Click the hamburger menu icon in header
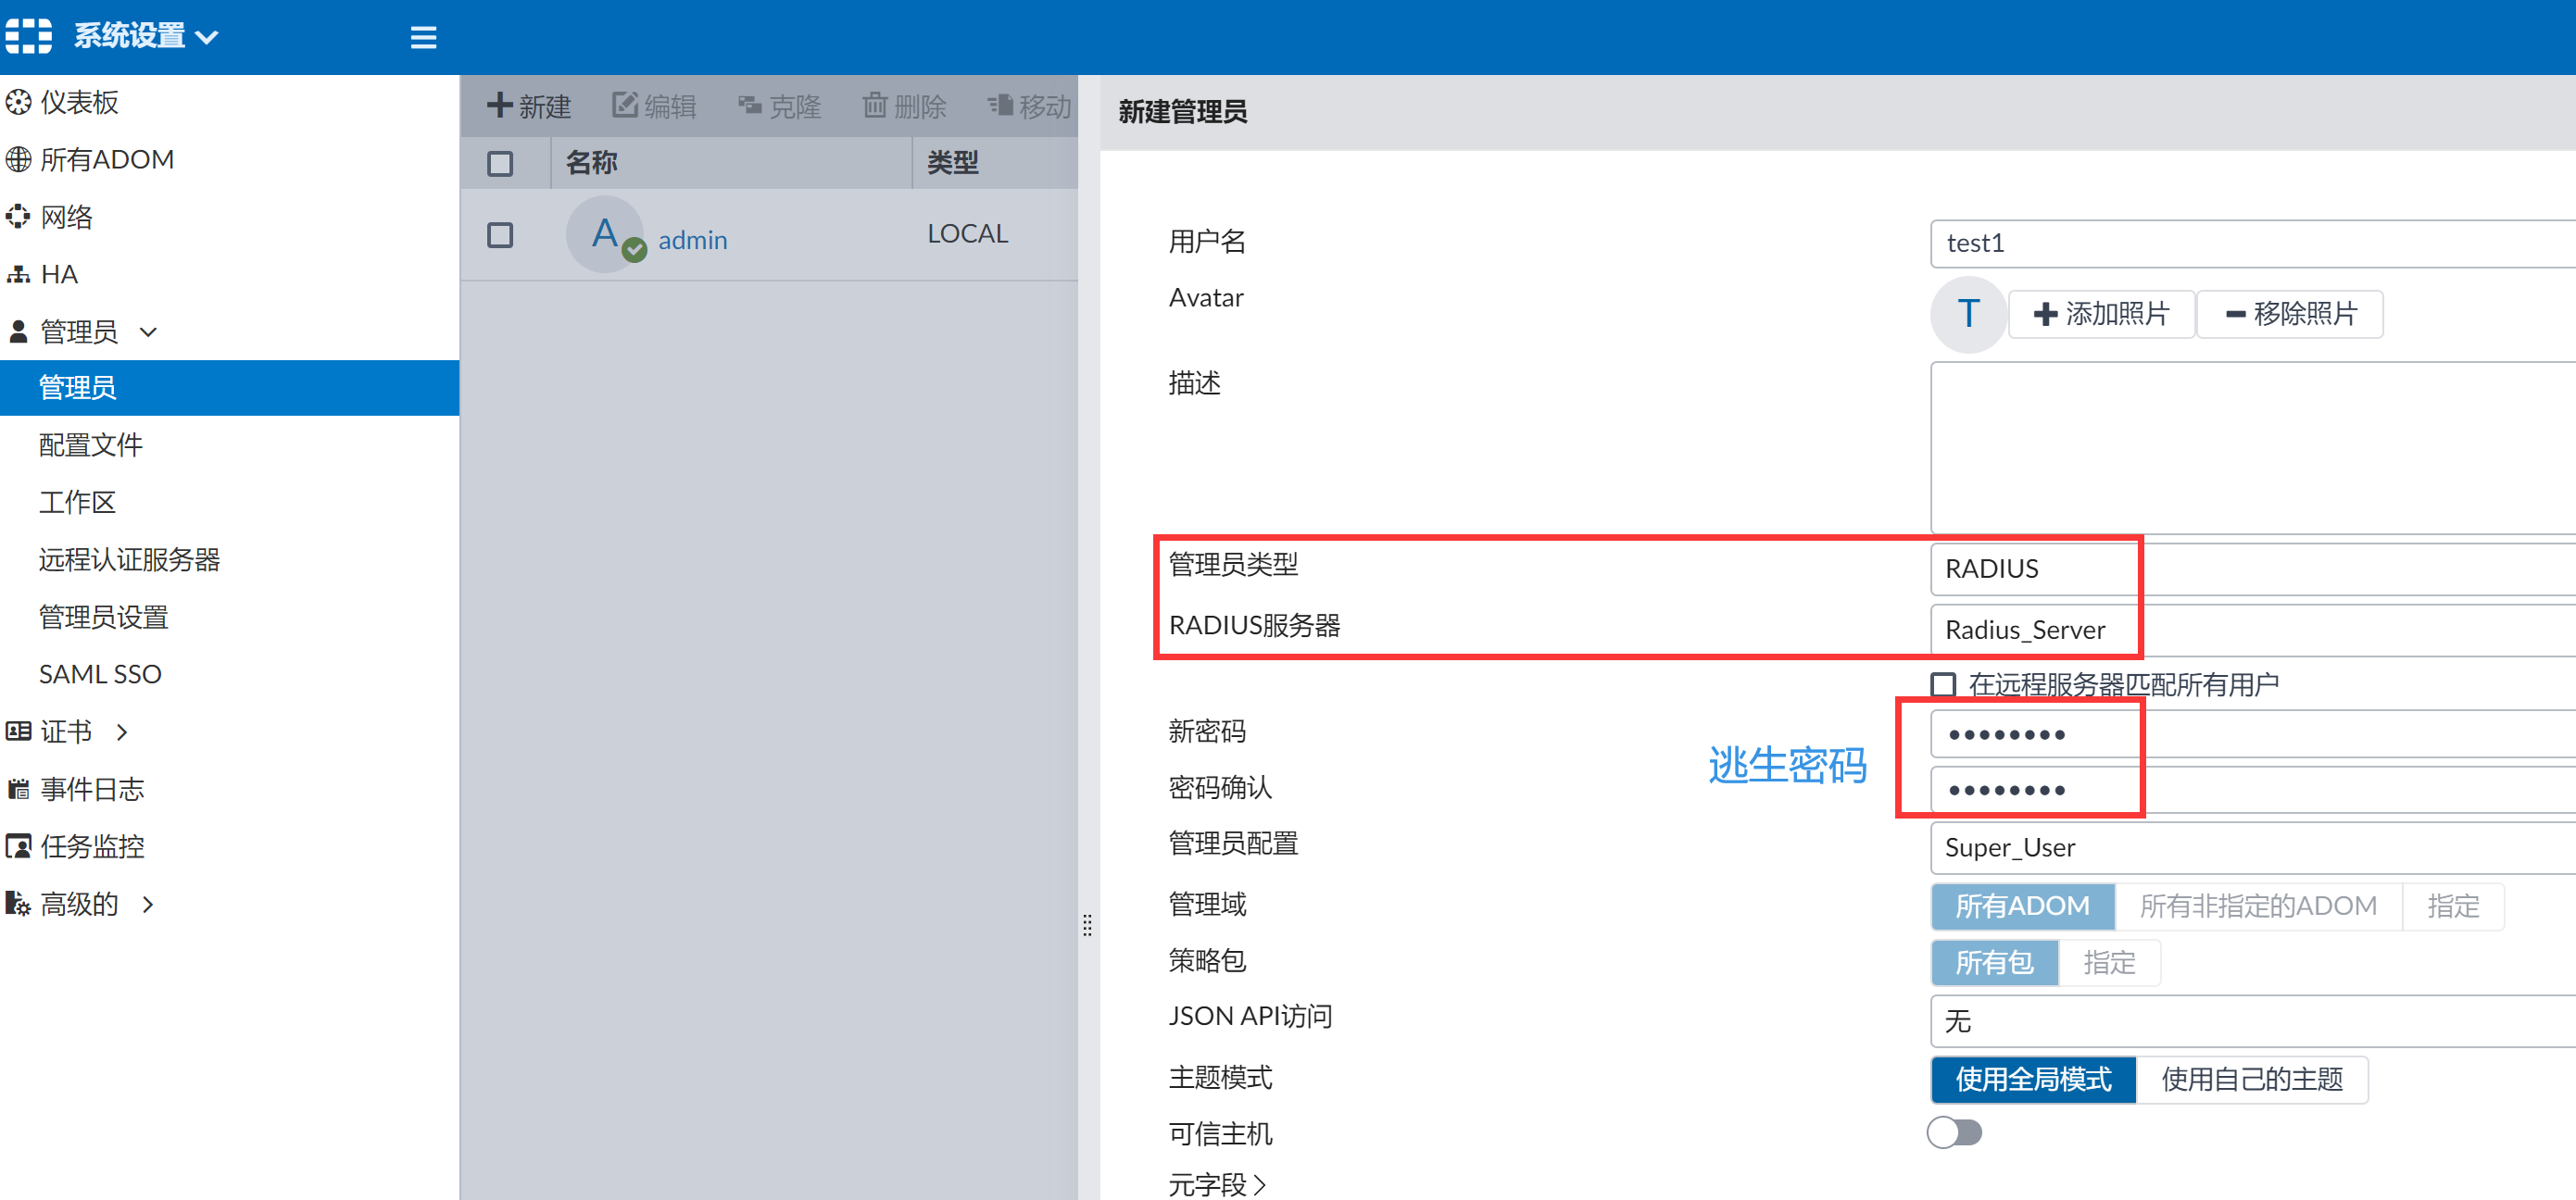 pyautogui.click(x=423, y=38)
